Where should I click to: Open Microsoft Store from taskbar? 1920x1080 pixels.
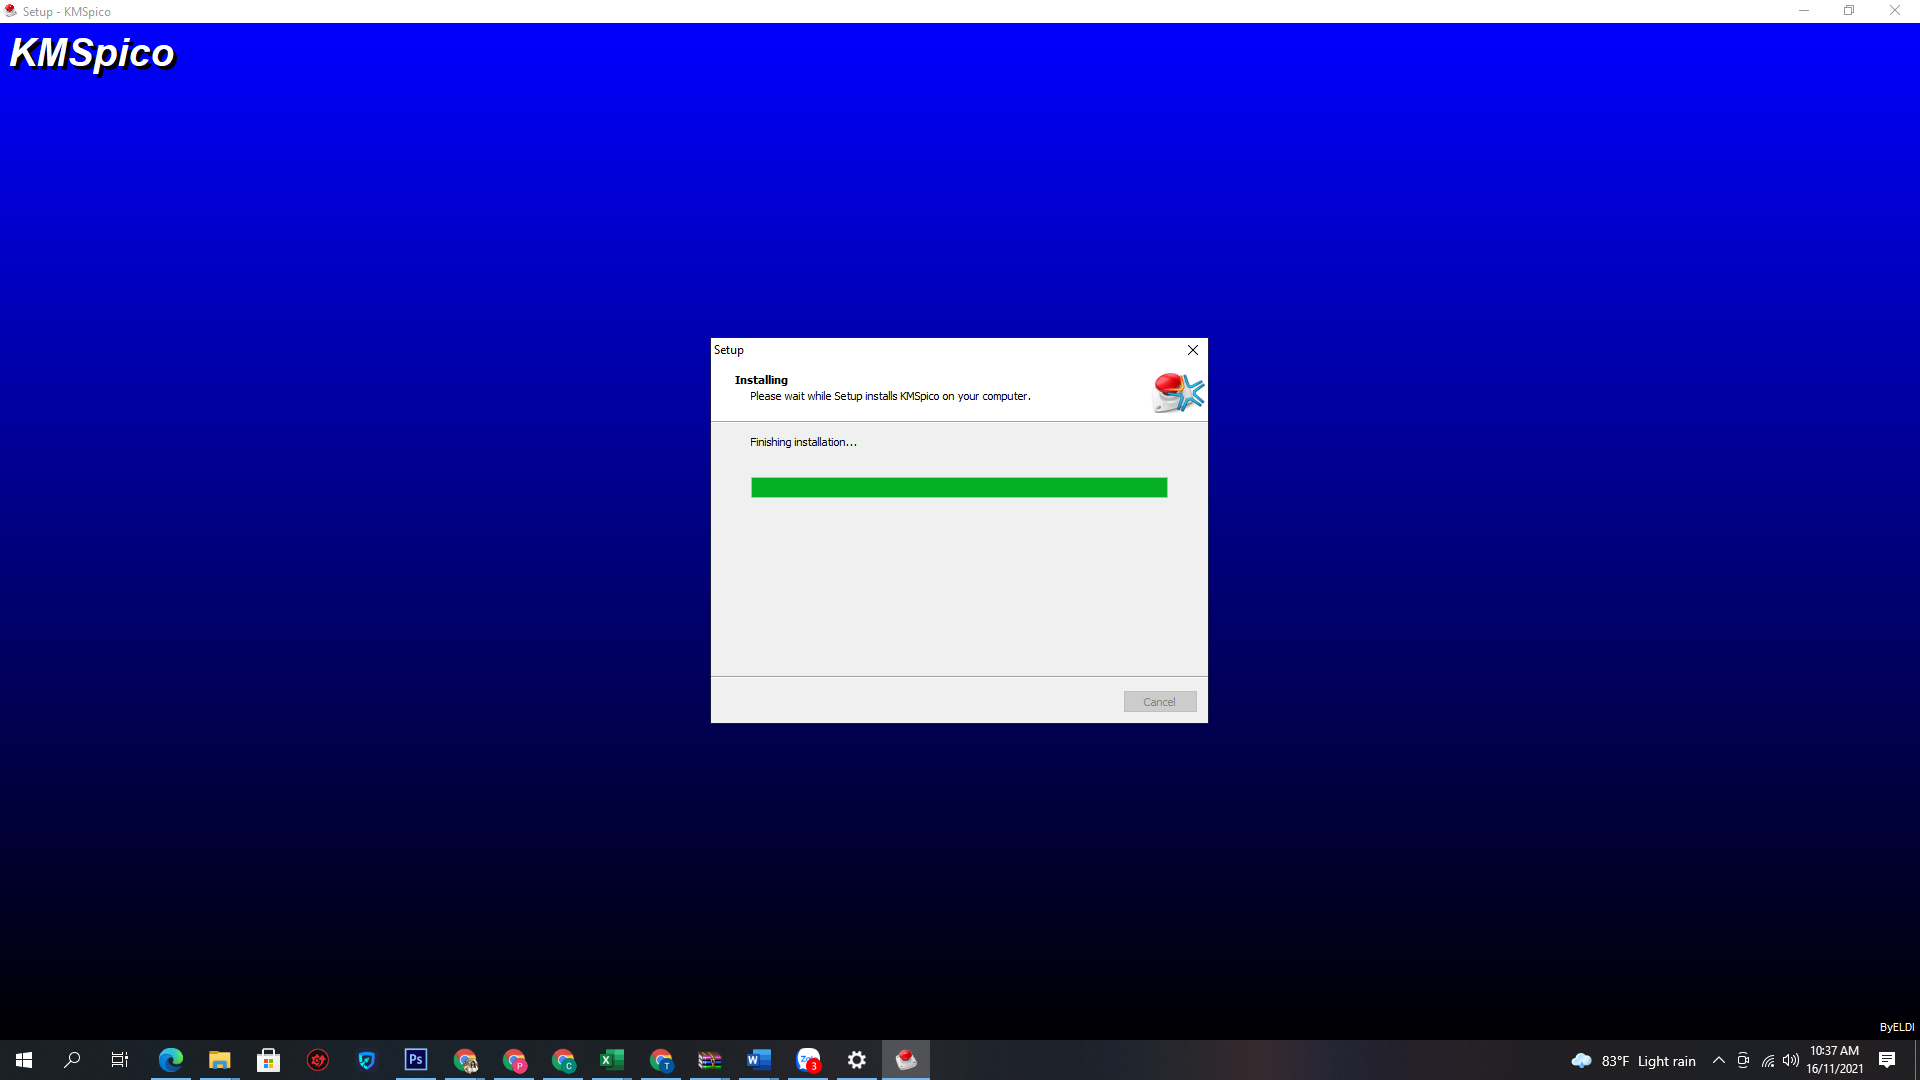pyautogui.click(x=268, y=1060)
